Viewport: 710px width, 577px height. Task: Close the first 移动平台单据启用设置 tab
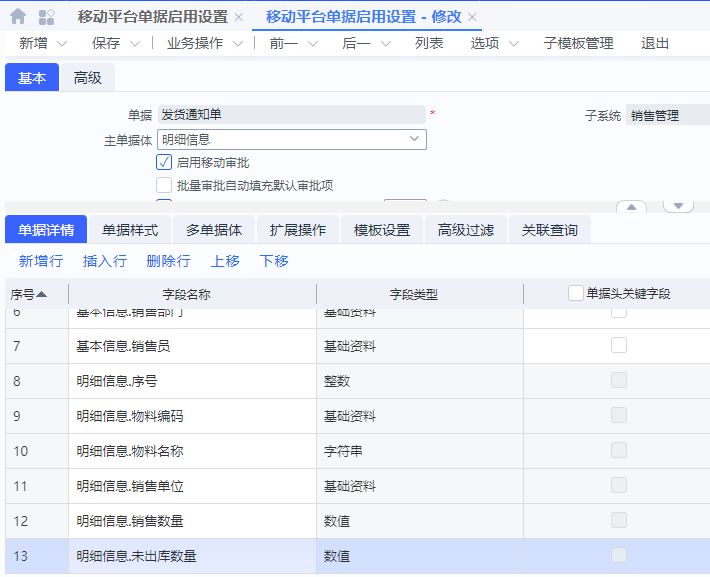(238, 17)
